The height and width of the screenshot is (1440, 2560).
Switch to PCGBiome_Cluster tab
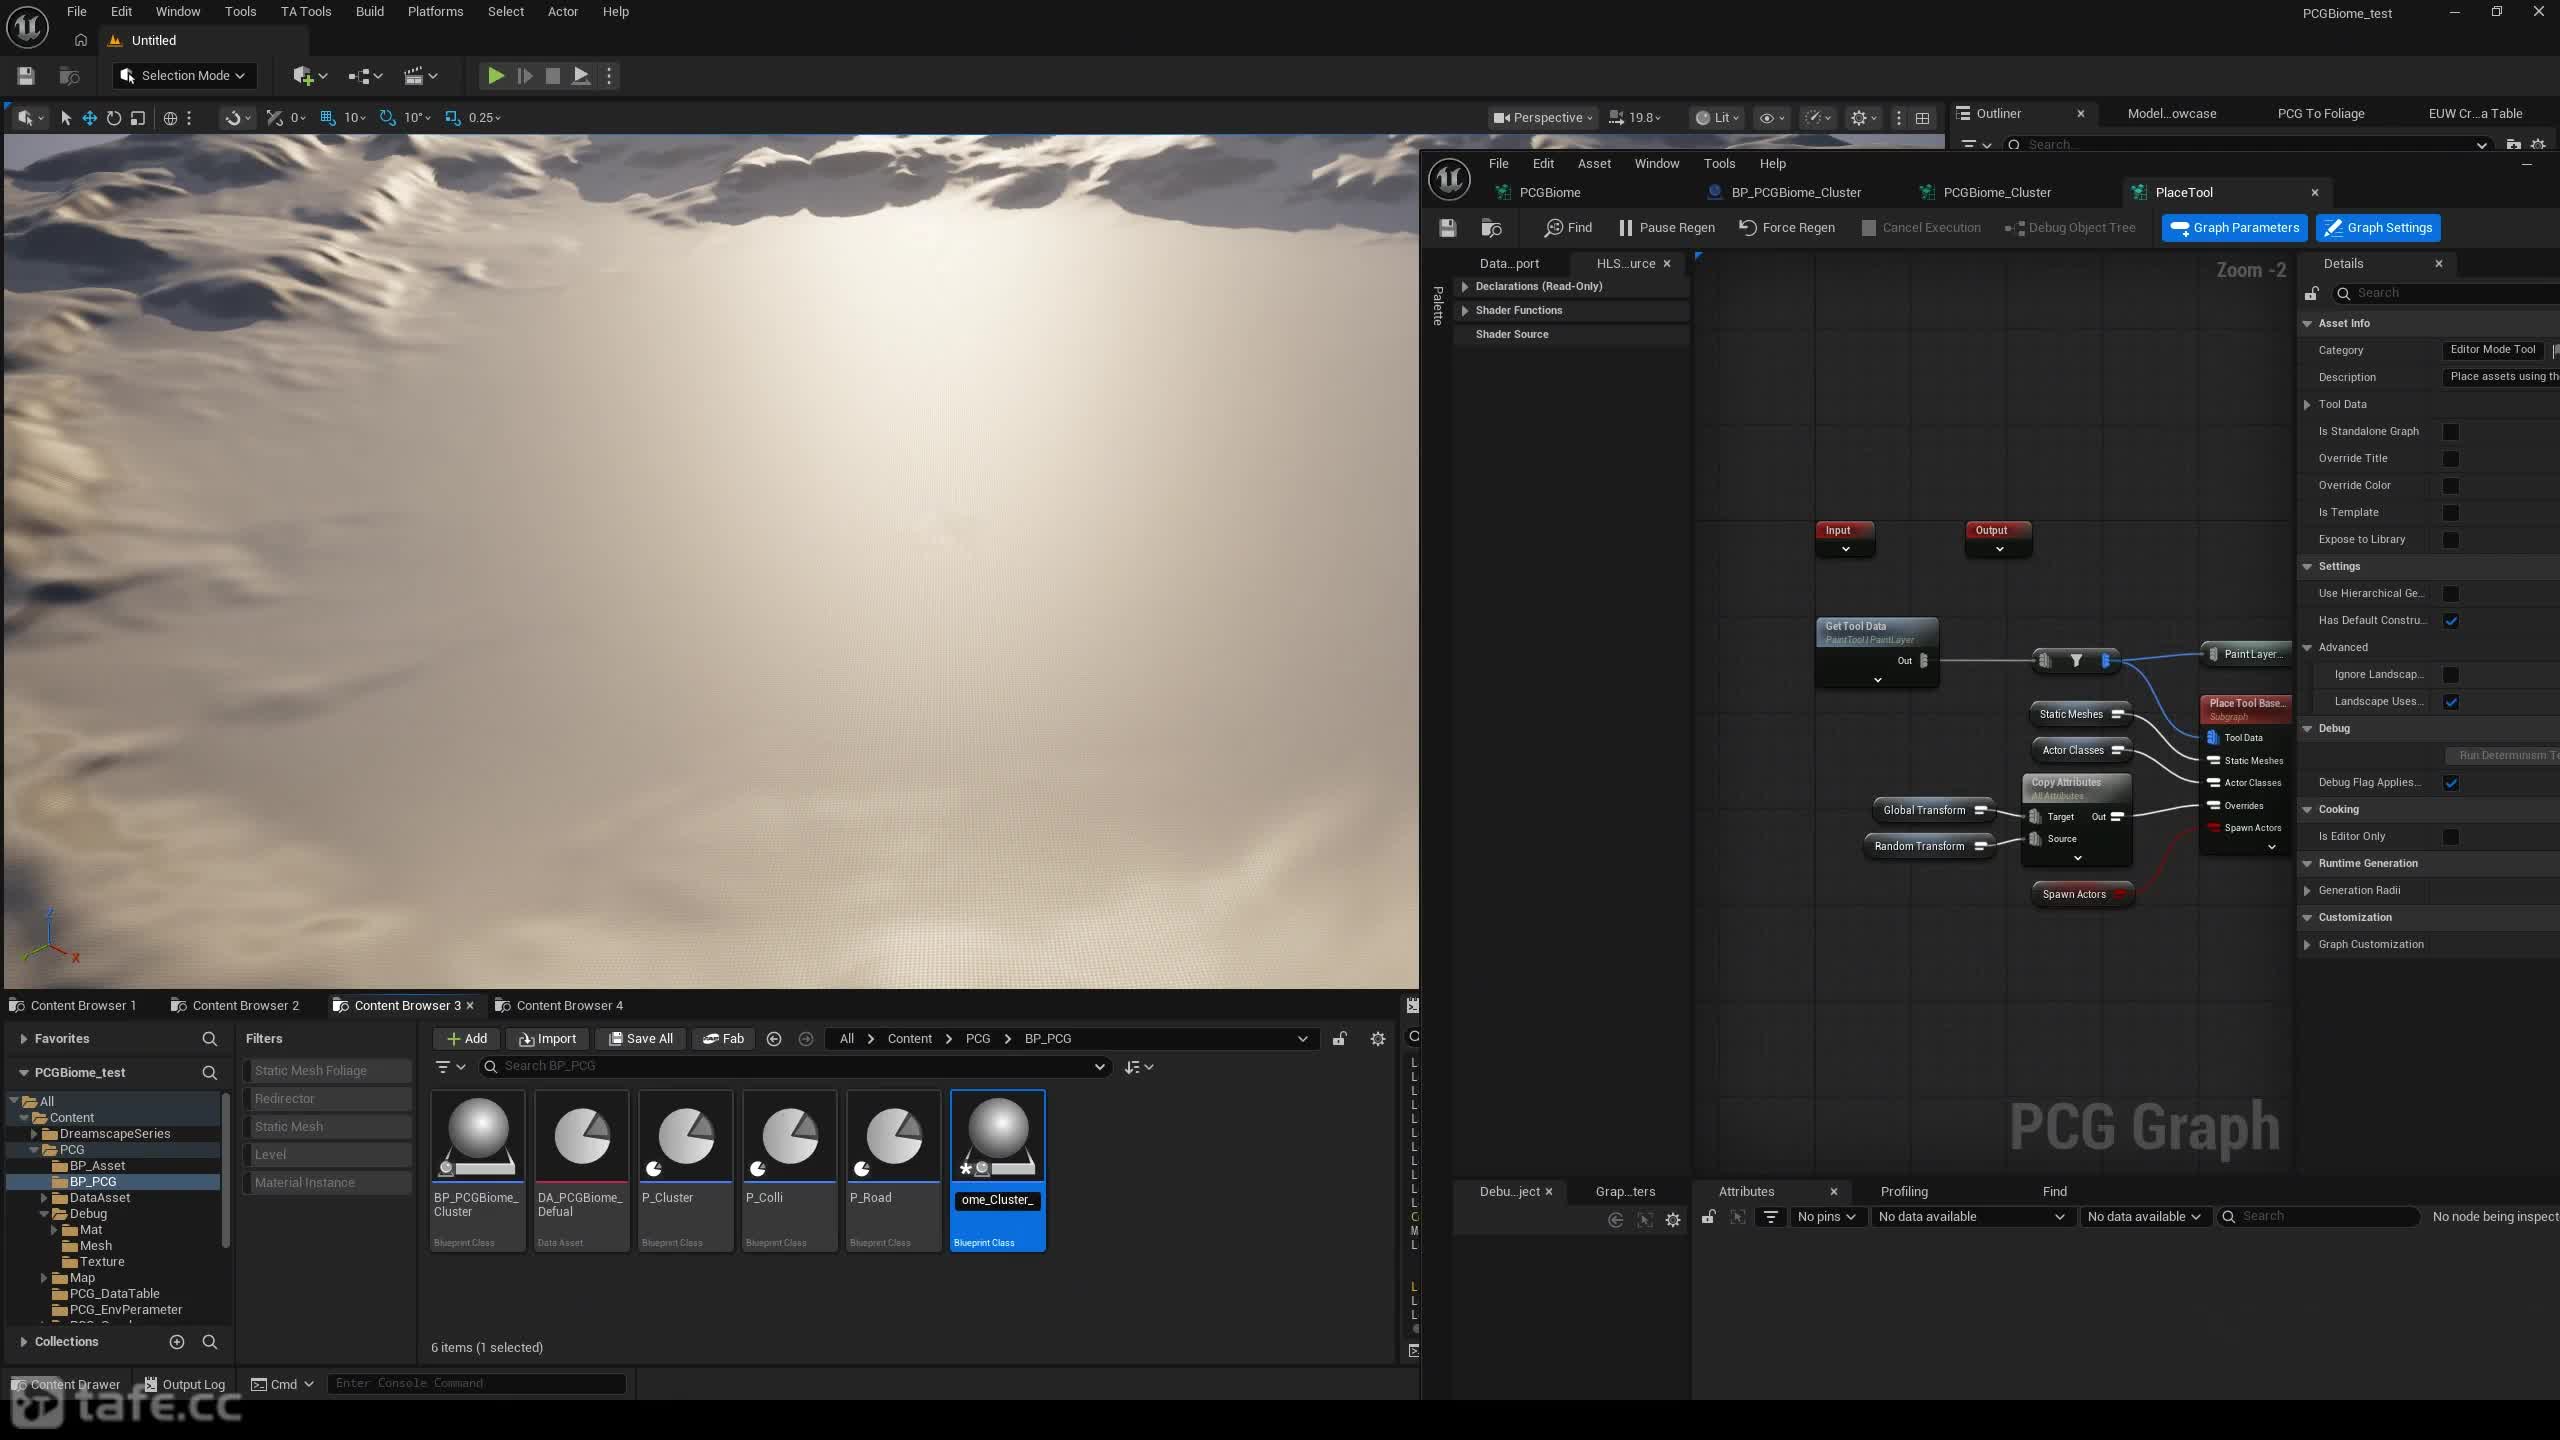tap(1996, 193)
